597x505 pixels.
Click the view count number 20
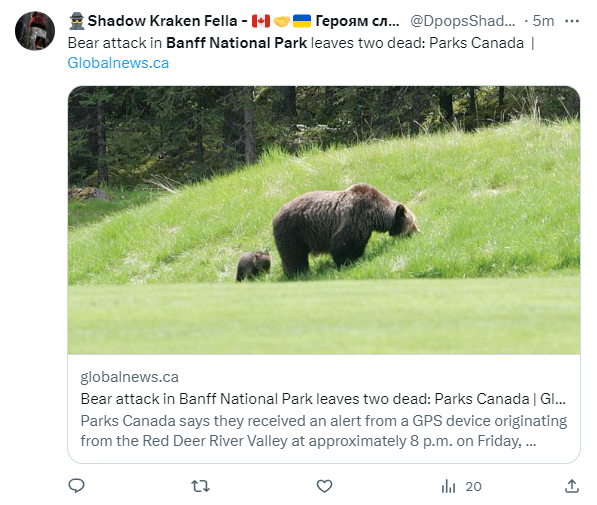(x=474, y=486)
